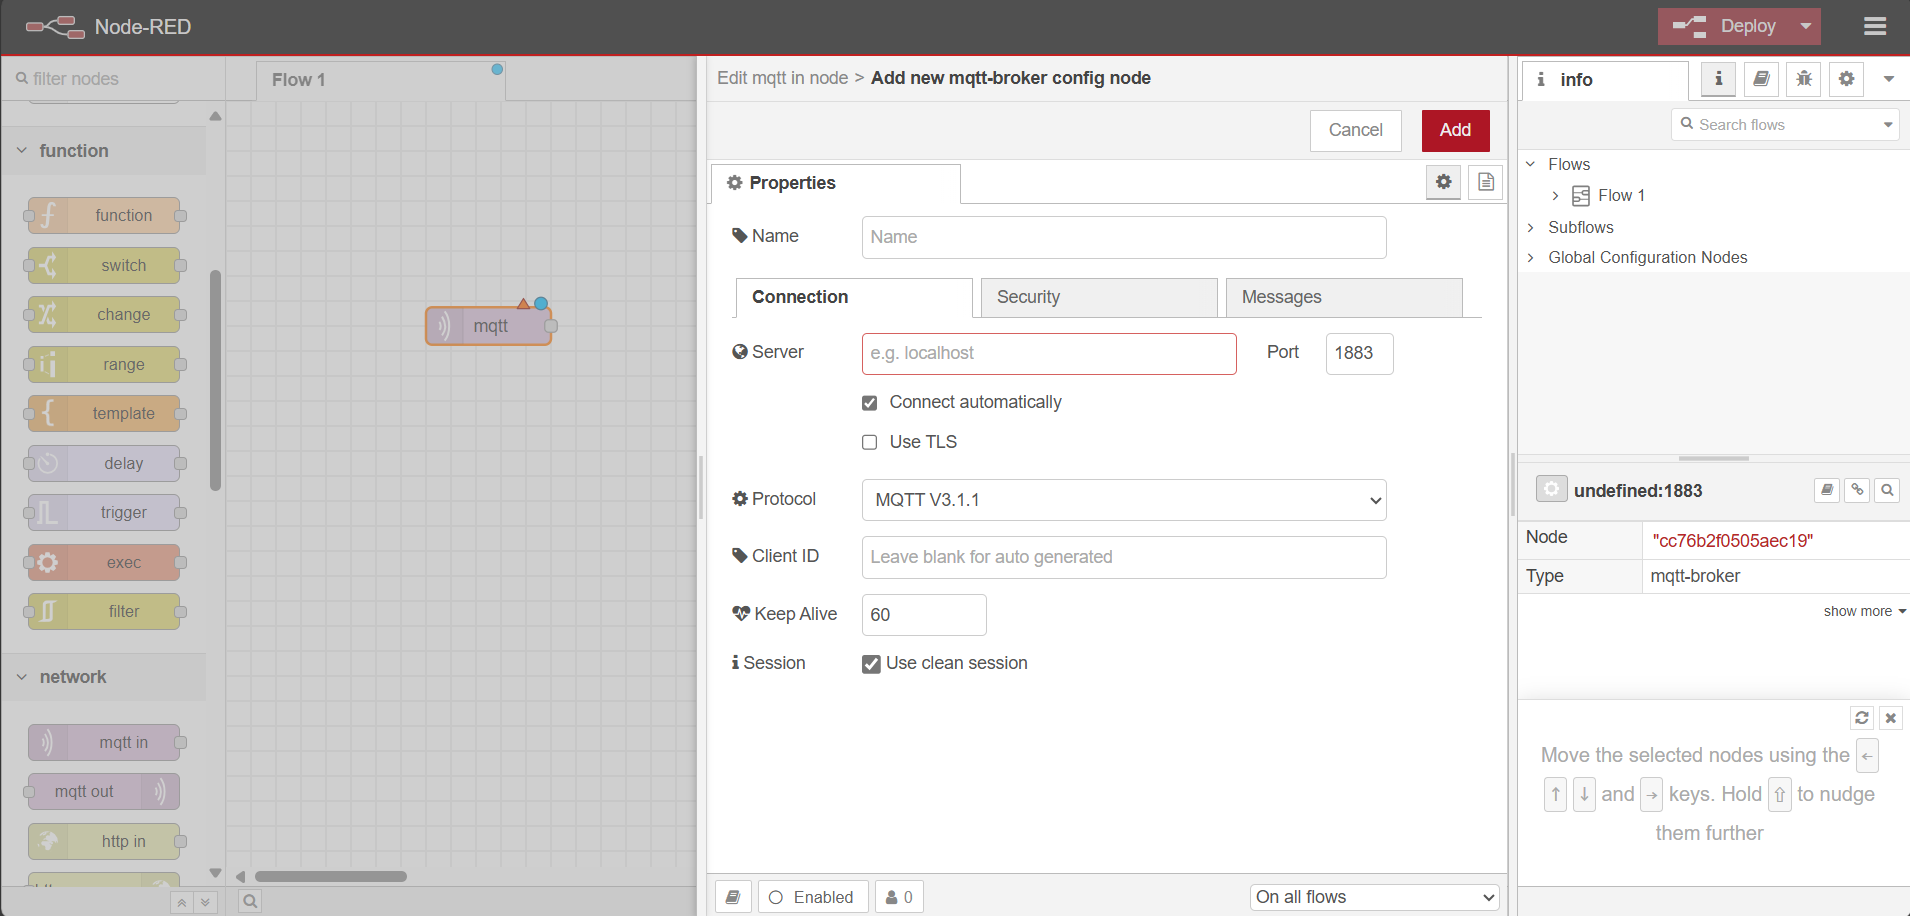The width and height of the screenshot is (1910, 916).
Task: Click the Port field showing 1883
Action: (x=1359, y=353)
